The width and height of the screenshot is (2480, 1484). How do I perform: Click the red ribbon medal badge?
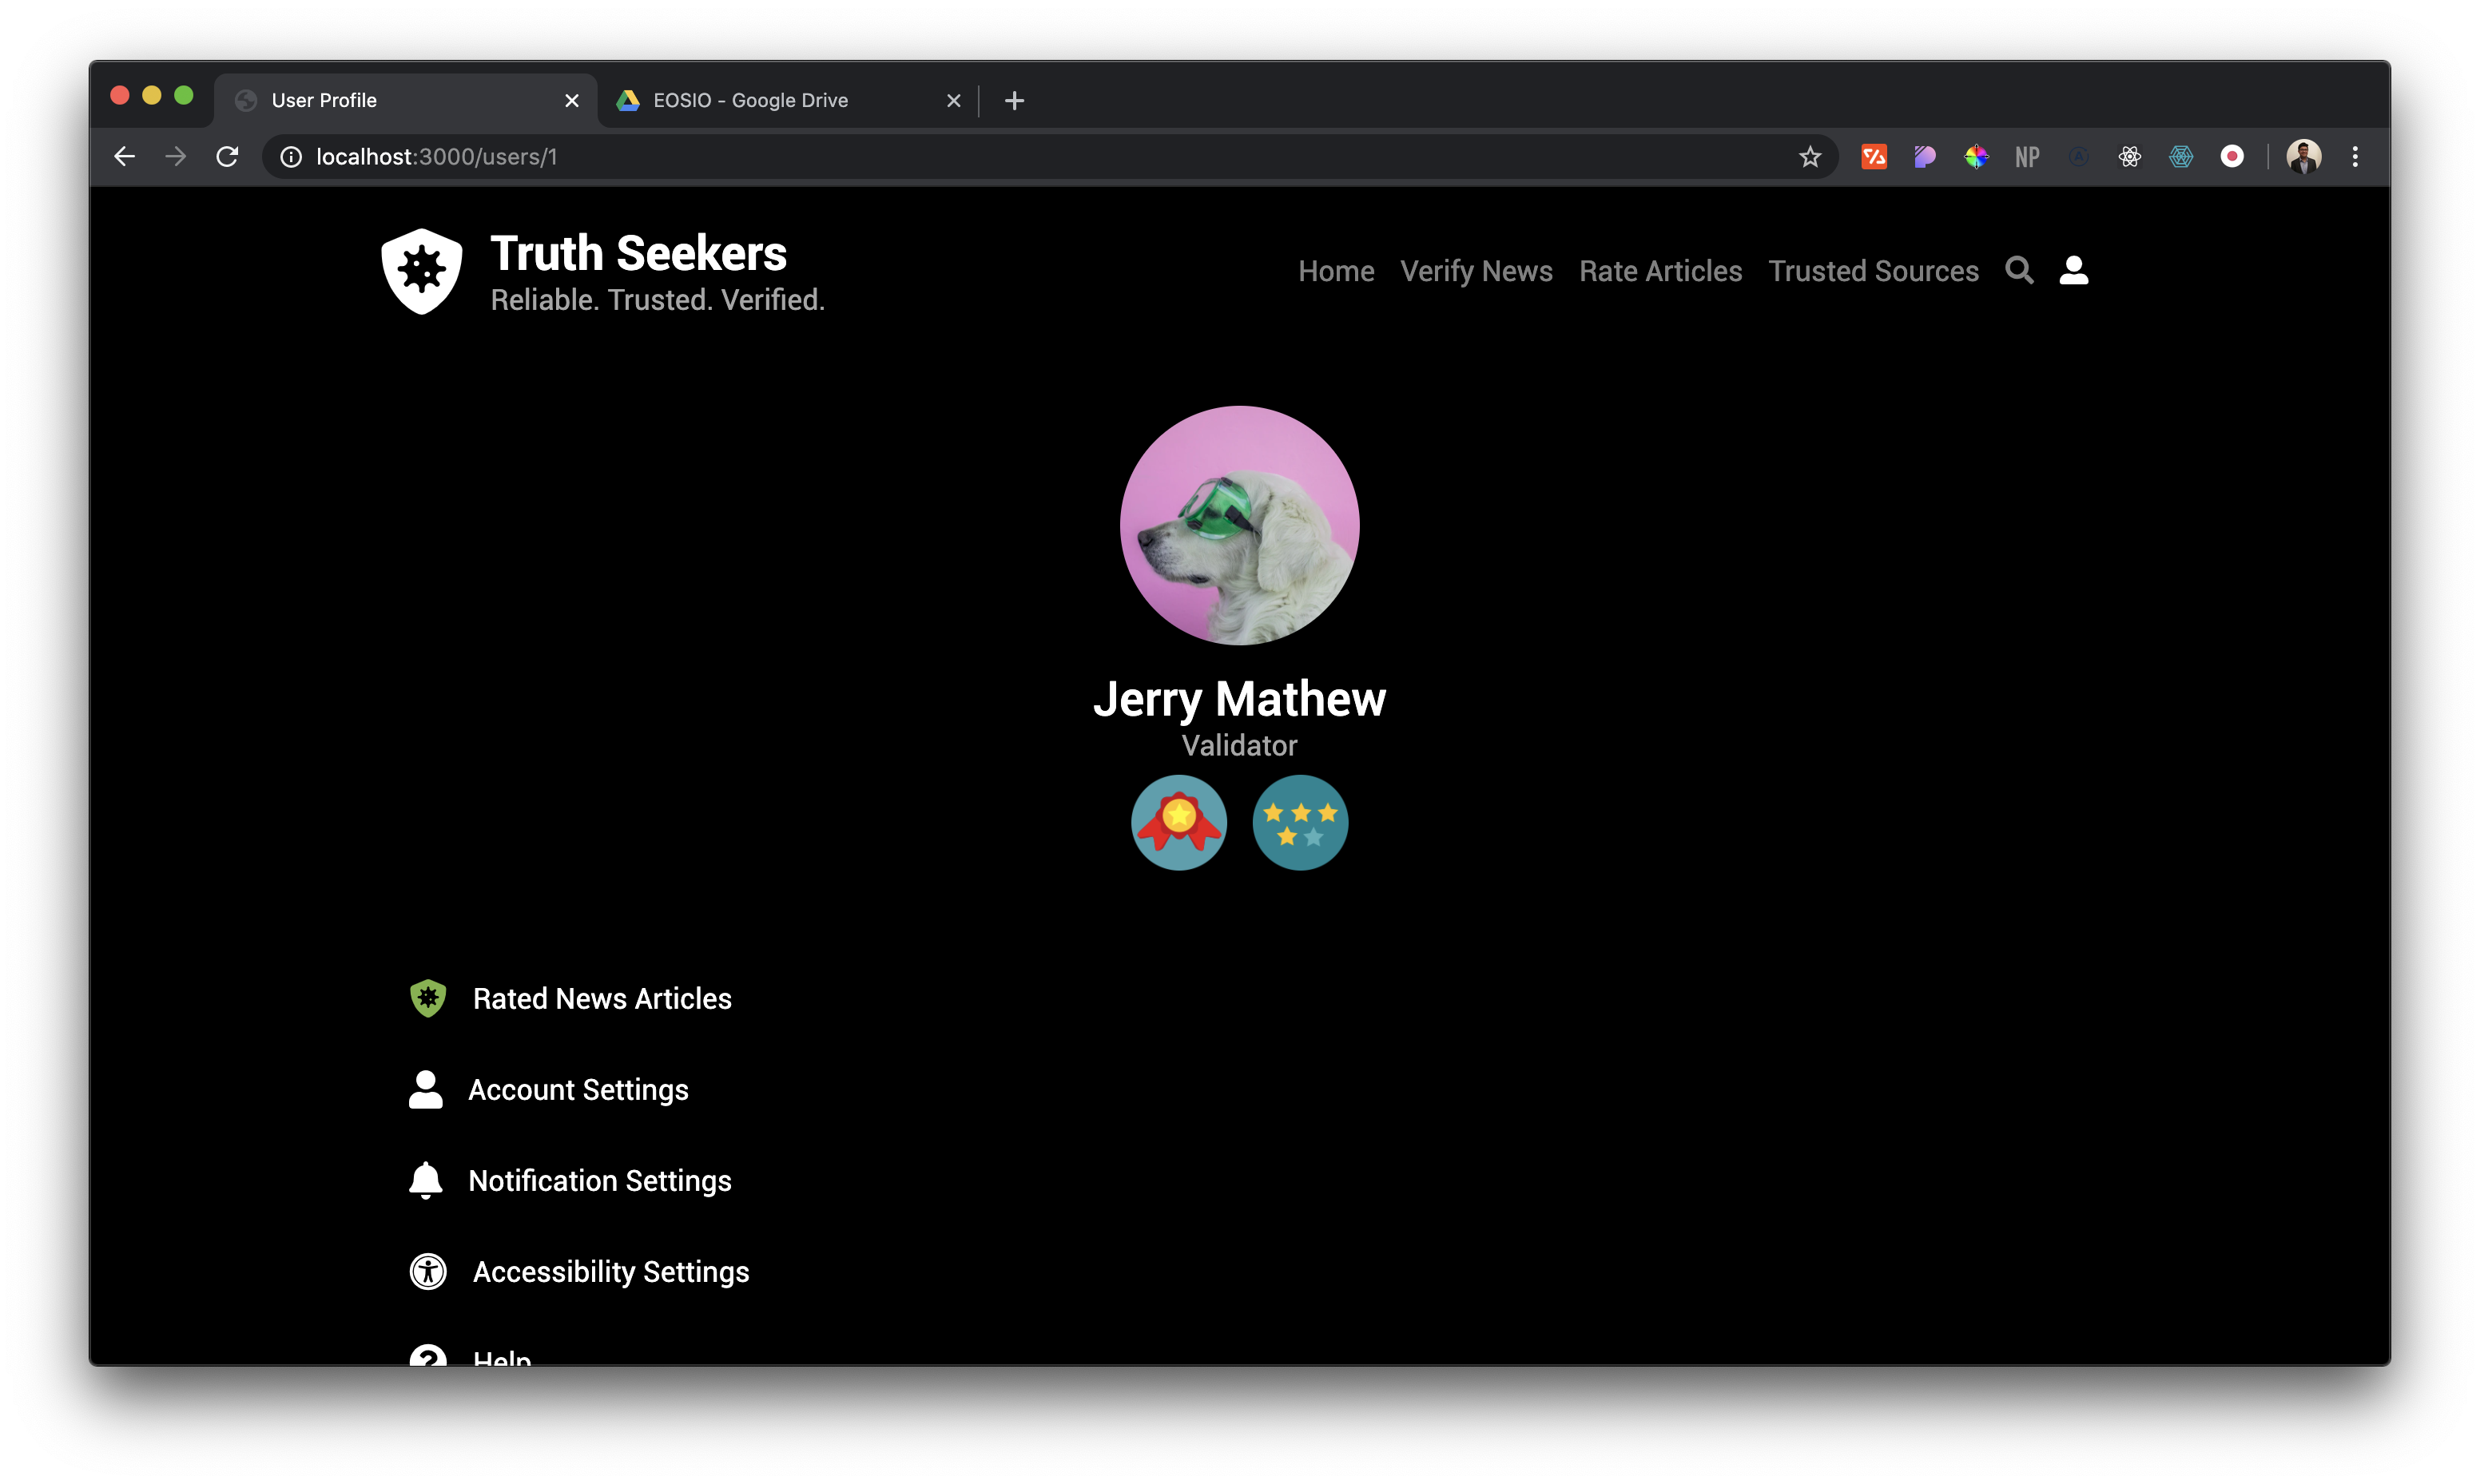tap(1178, 822)
